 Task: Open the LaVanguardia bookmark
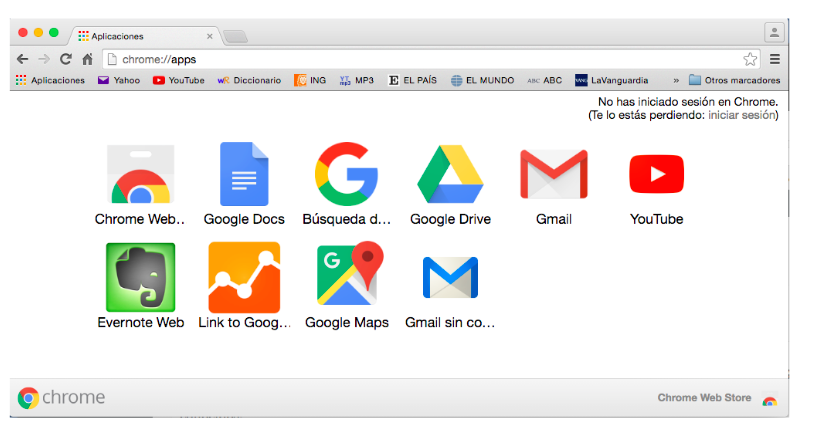point(612,80)
